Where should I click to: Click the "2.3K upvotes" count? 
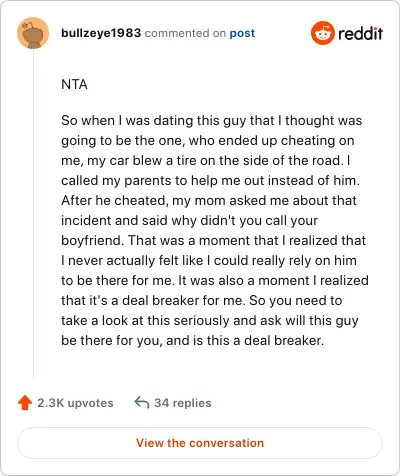(x=75, y=403)
